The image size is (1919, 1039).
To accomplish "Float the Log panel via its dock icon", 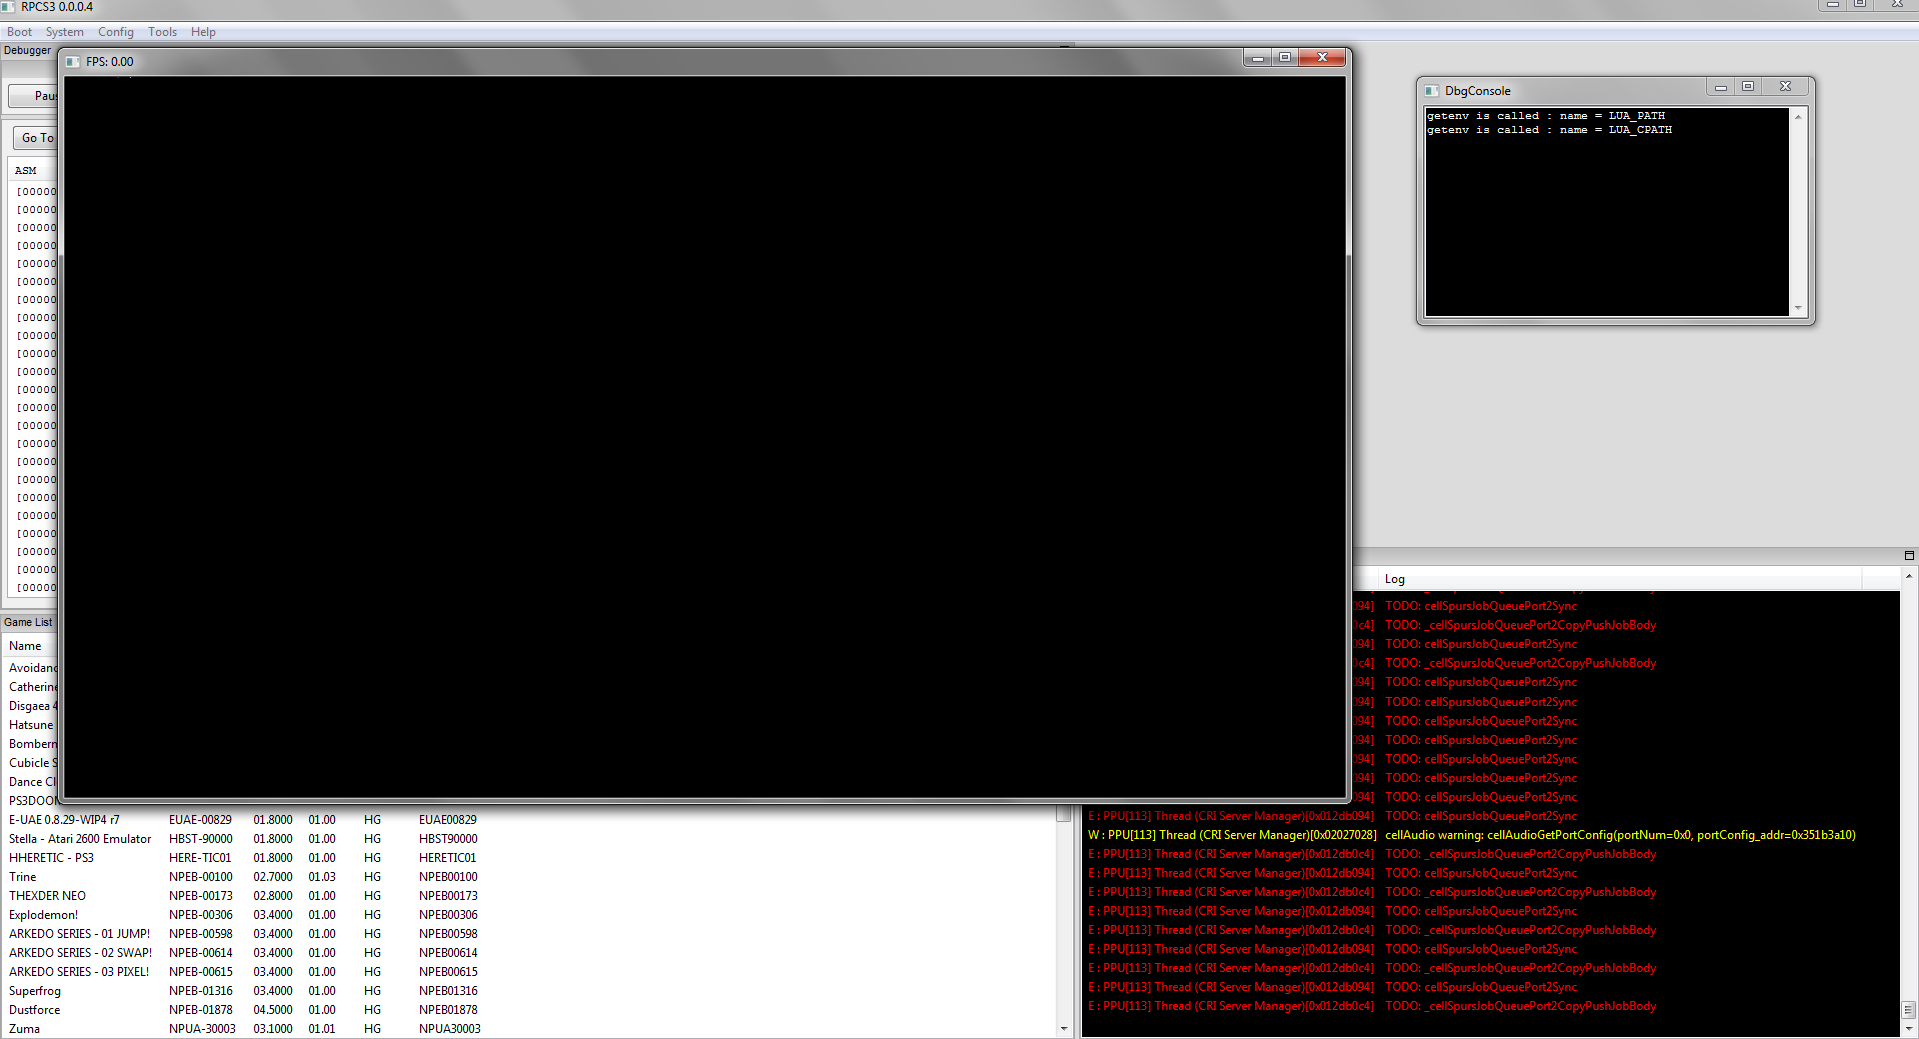I will (1909, 556).
